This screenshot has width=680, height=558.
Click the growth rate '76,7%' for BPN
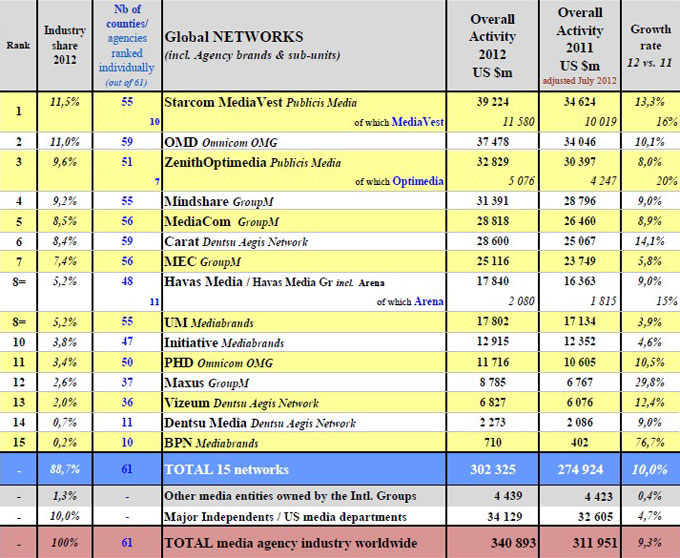click(x=650, y=442)
